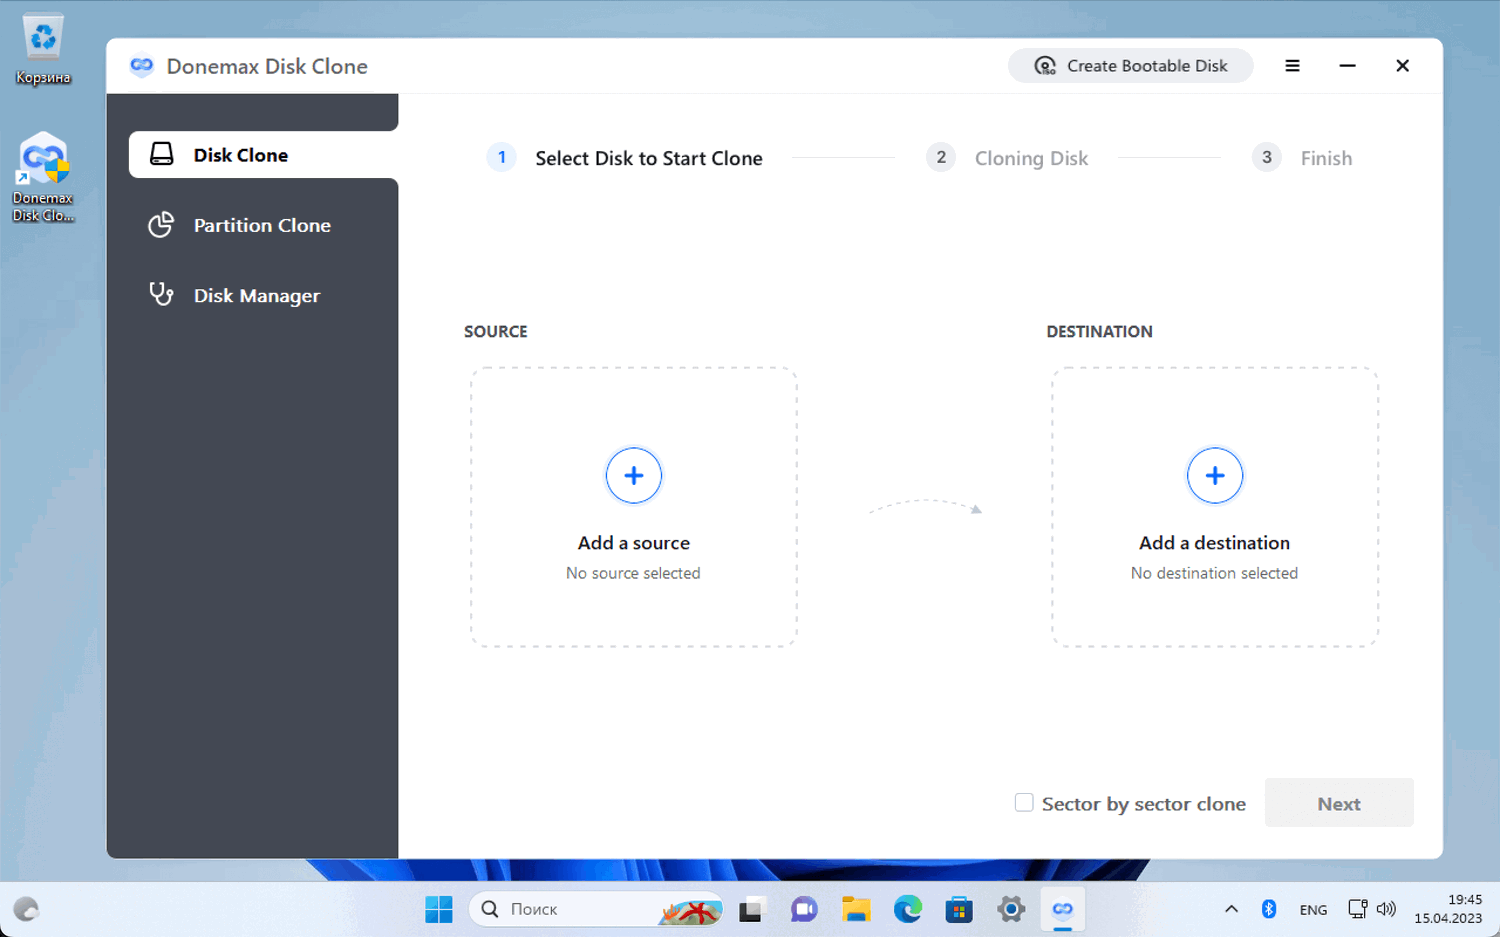Click the Partition Clone pie icon
Image resolution: width=1500 pixels, height=937 pixels.
(161, 224)
